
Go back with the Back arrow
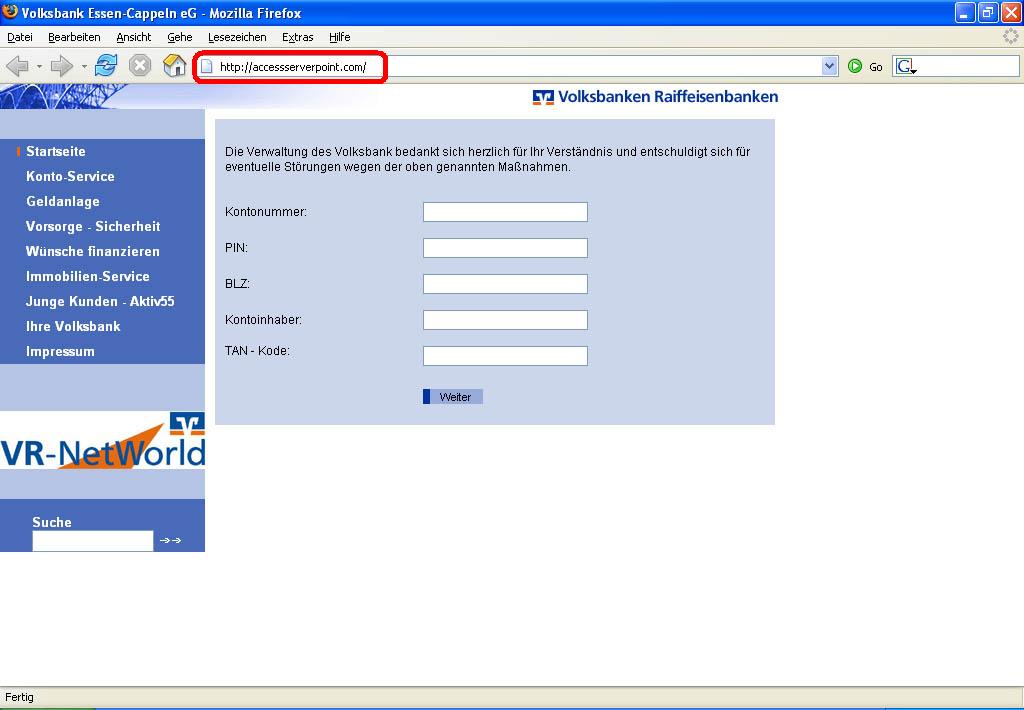pyautogui.click(x=18, y=66)
